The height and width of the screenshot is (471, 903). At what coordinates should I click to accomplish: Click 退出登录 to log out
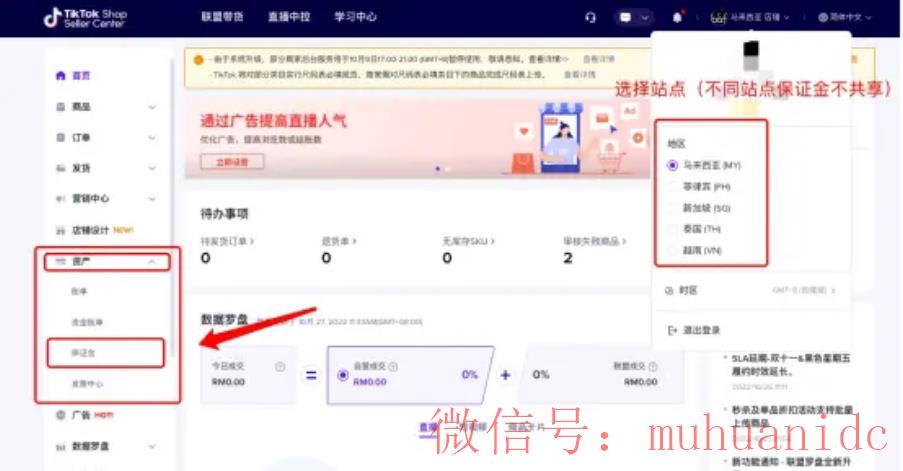pos(701,331)
